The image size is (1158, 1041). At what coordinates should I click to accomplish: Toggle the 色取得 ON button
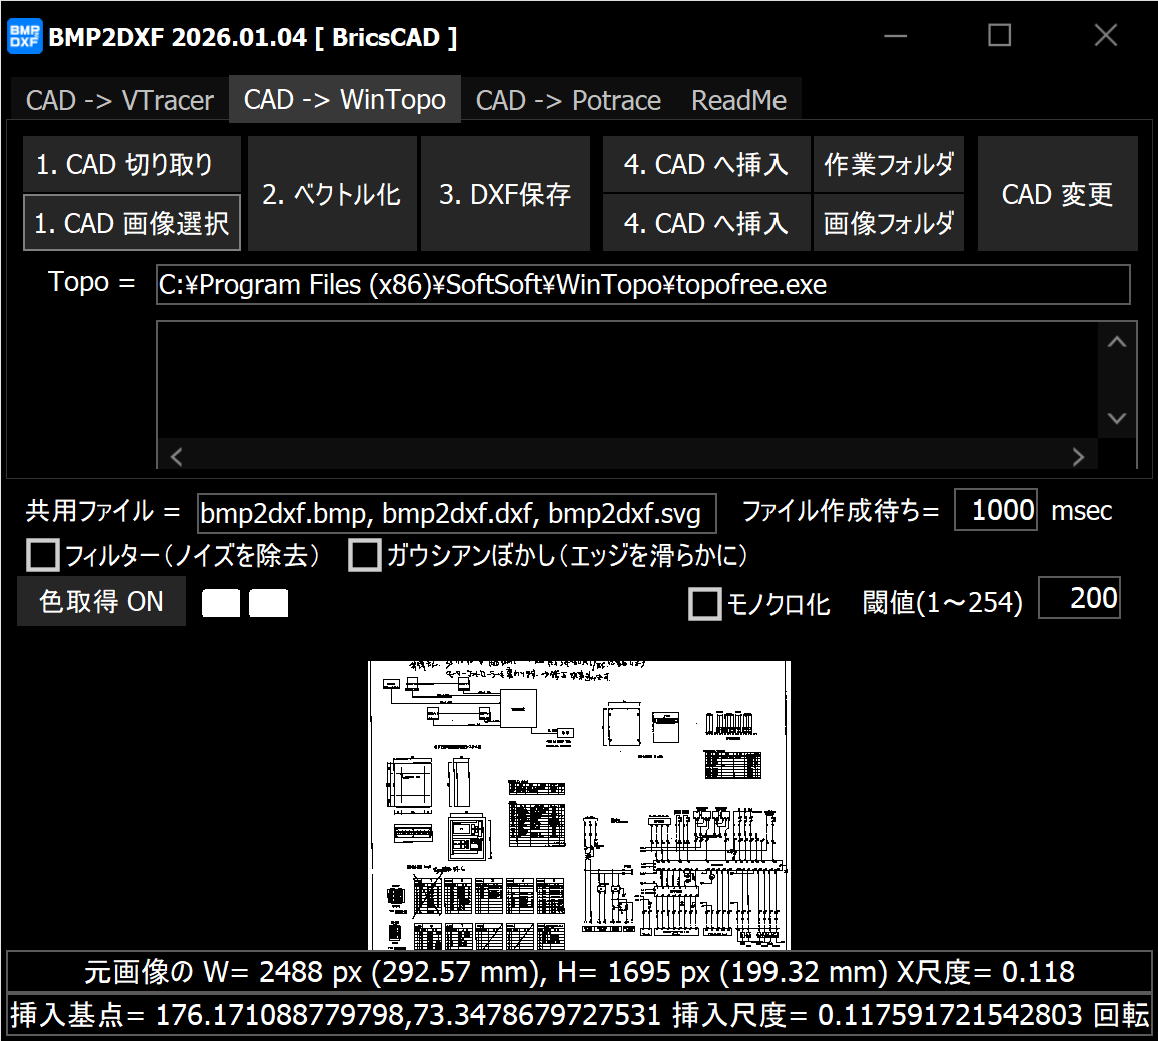coord(101,601)
